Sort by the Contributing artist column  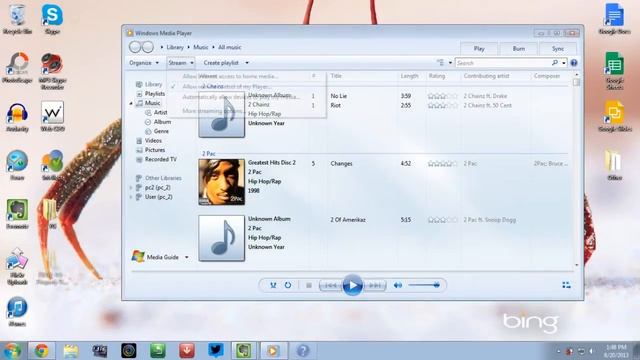[486, 76]
